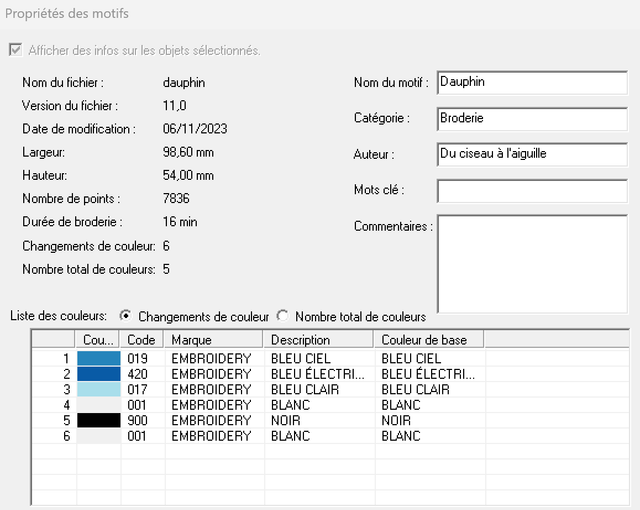Click the light blue swatch for code 017
Screen dimensions: 640x510
click(98, 390)
